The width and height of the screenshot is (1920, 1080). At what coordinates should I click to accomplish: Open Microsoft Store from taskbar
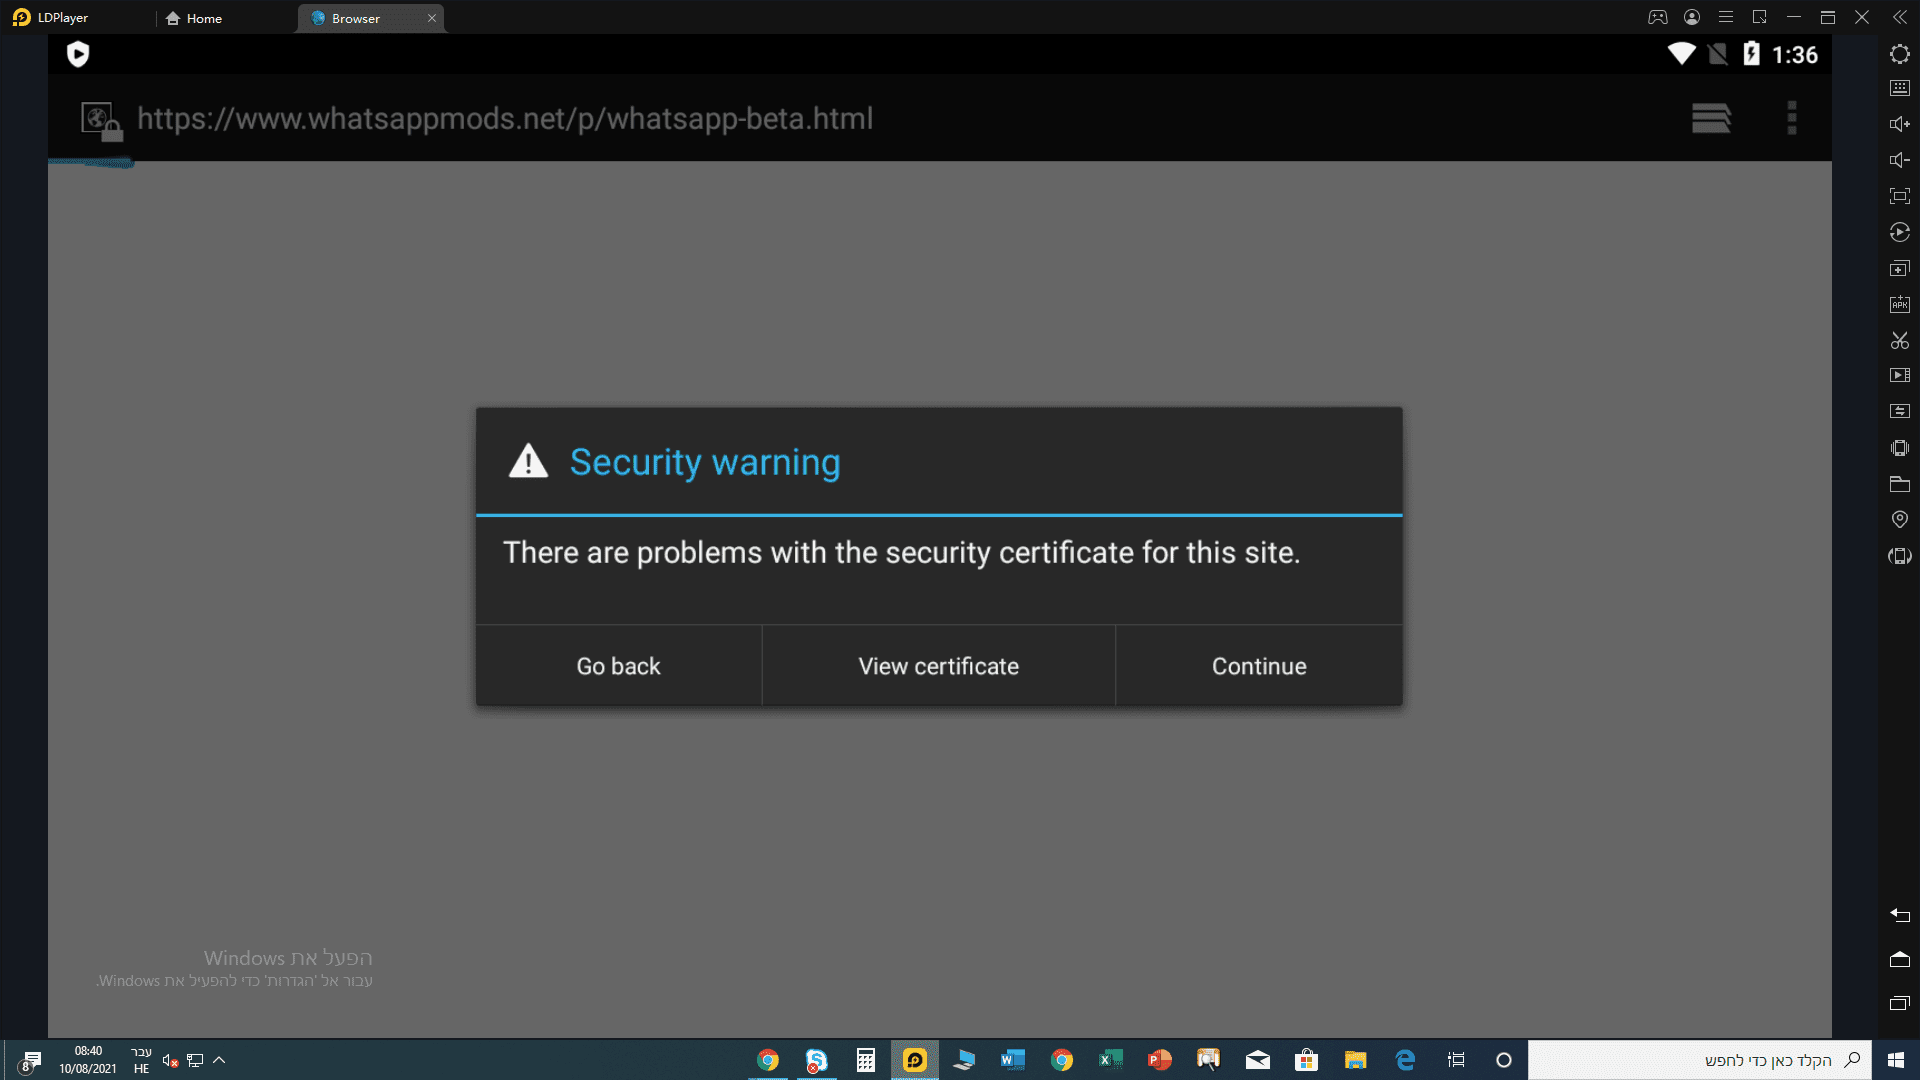click(x=1306, y=1060)
